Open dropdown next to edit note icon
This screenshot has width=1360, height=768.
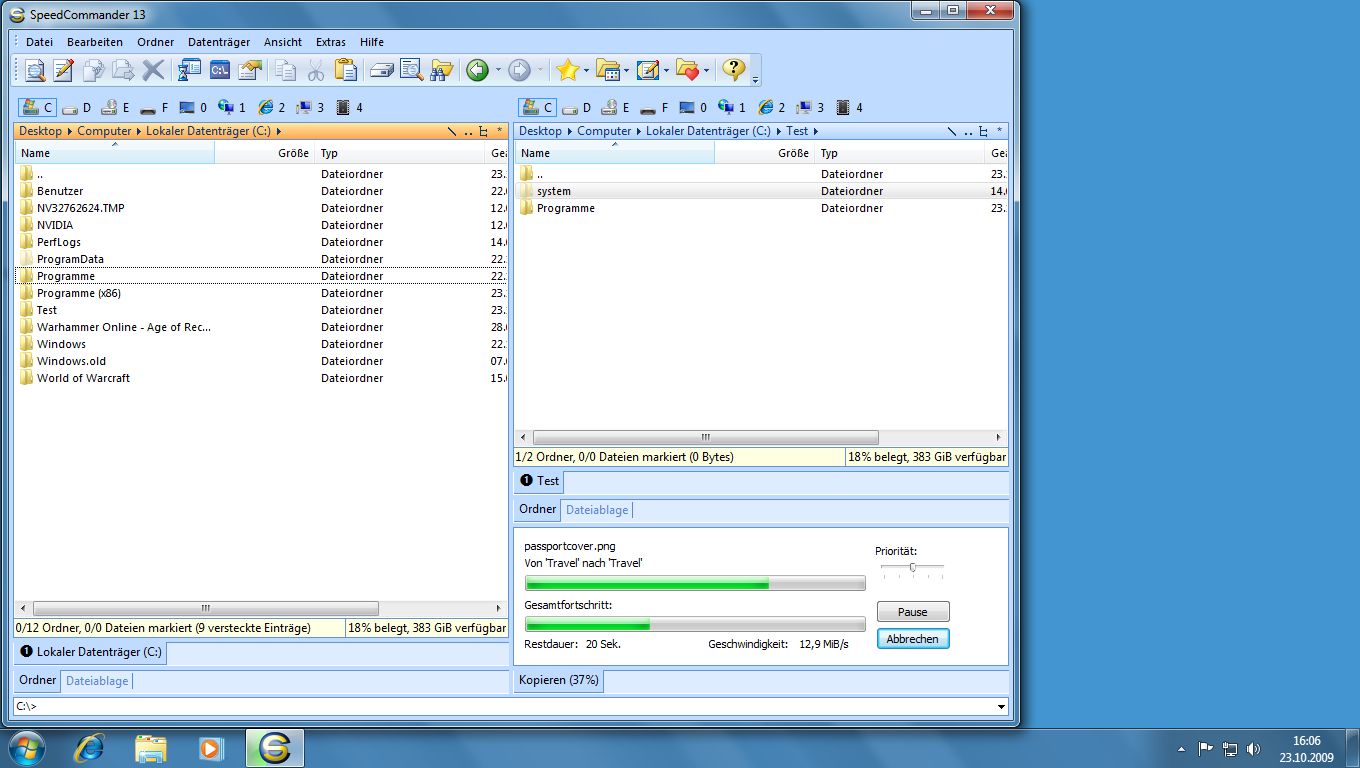(667, 70)
